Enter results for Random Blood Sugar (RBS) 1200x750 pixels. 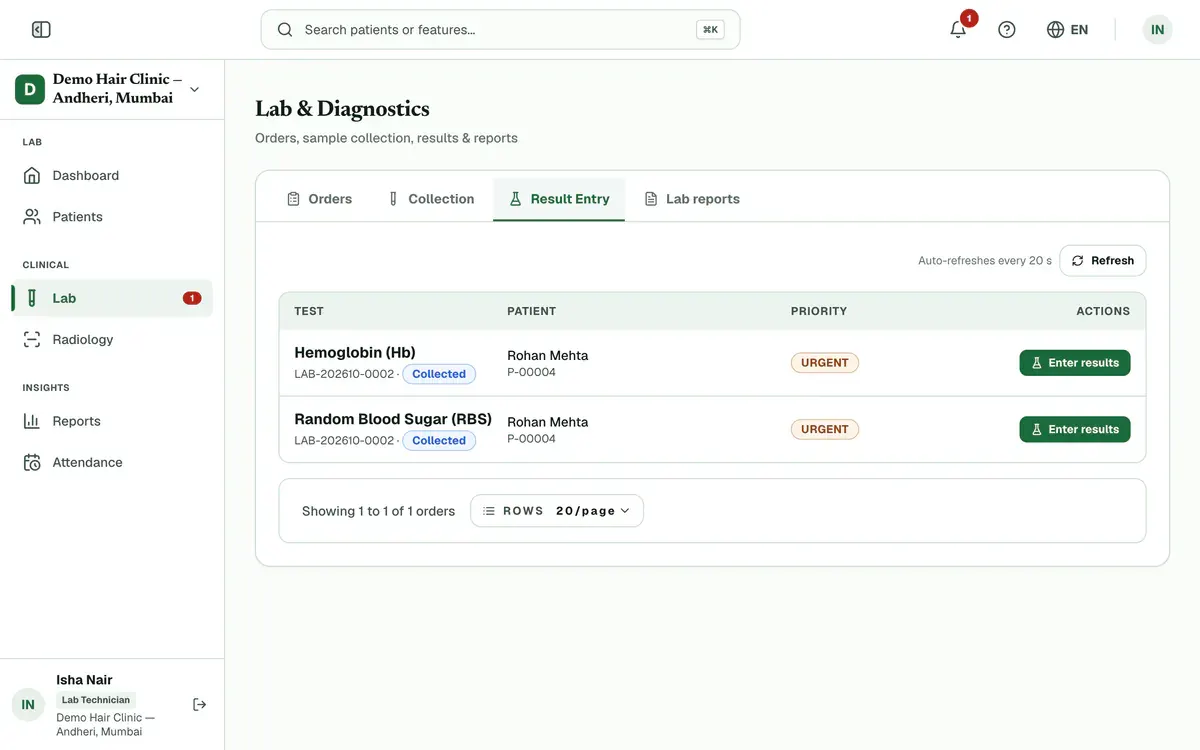tap(1075, 429)
